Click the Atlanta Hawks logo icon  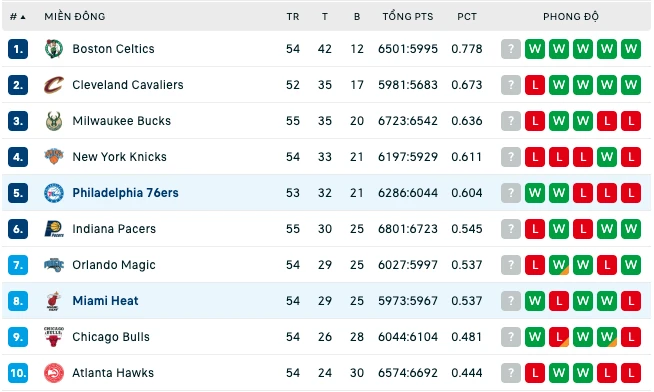[54, 373]
